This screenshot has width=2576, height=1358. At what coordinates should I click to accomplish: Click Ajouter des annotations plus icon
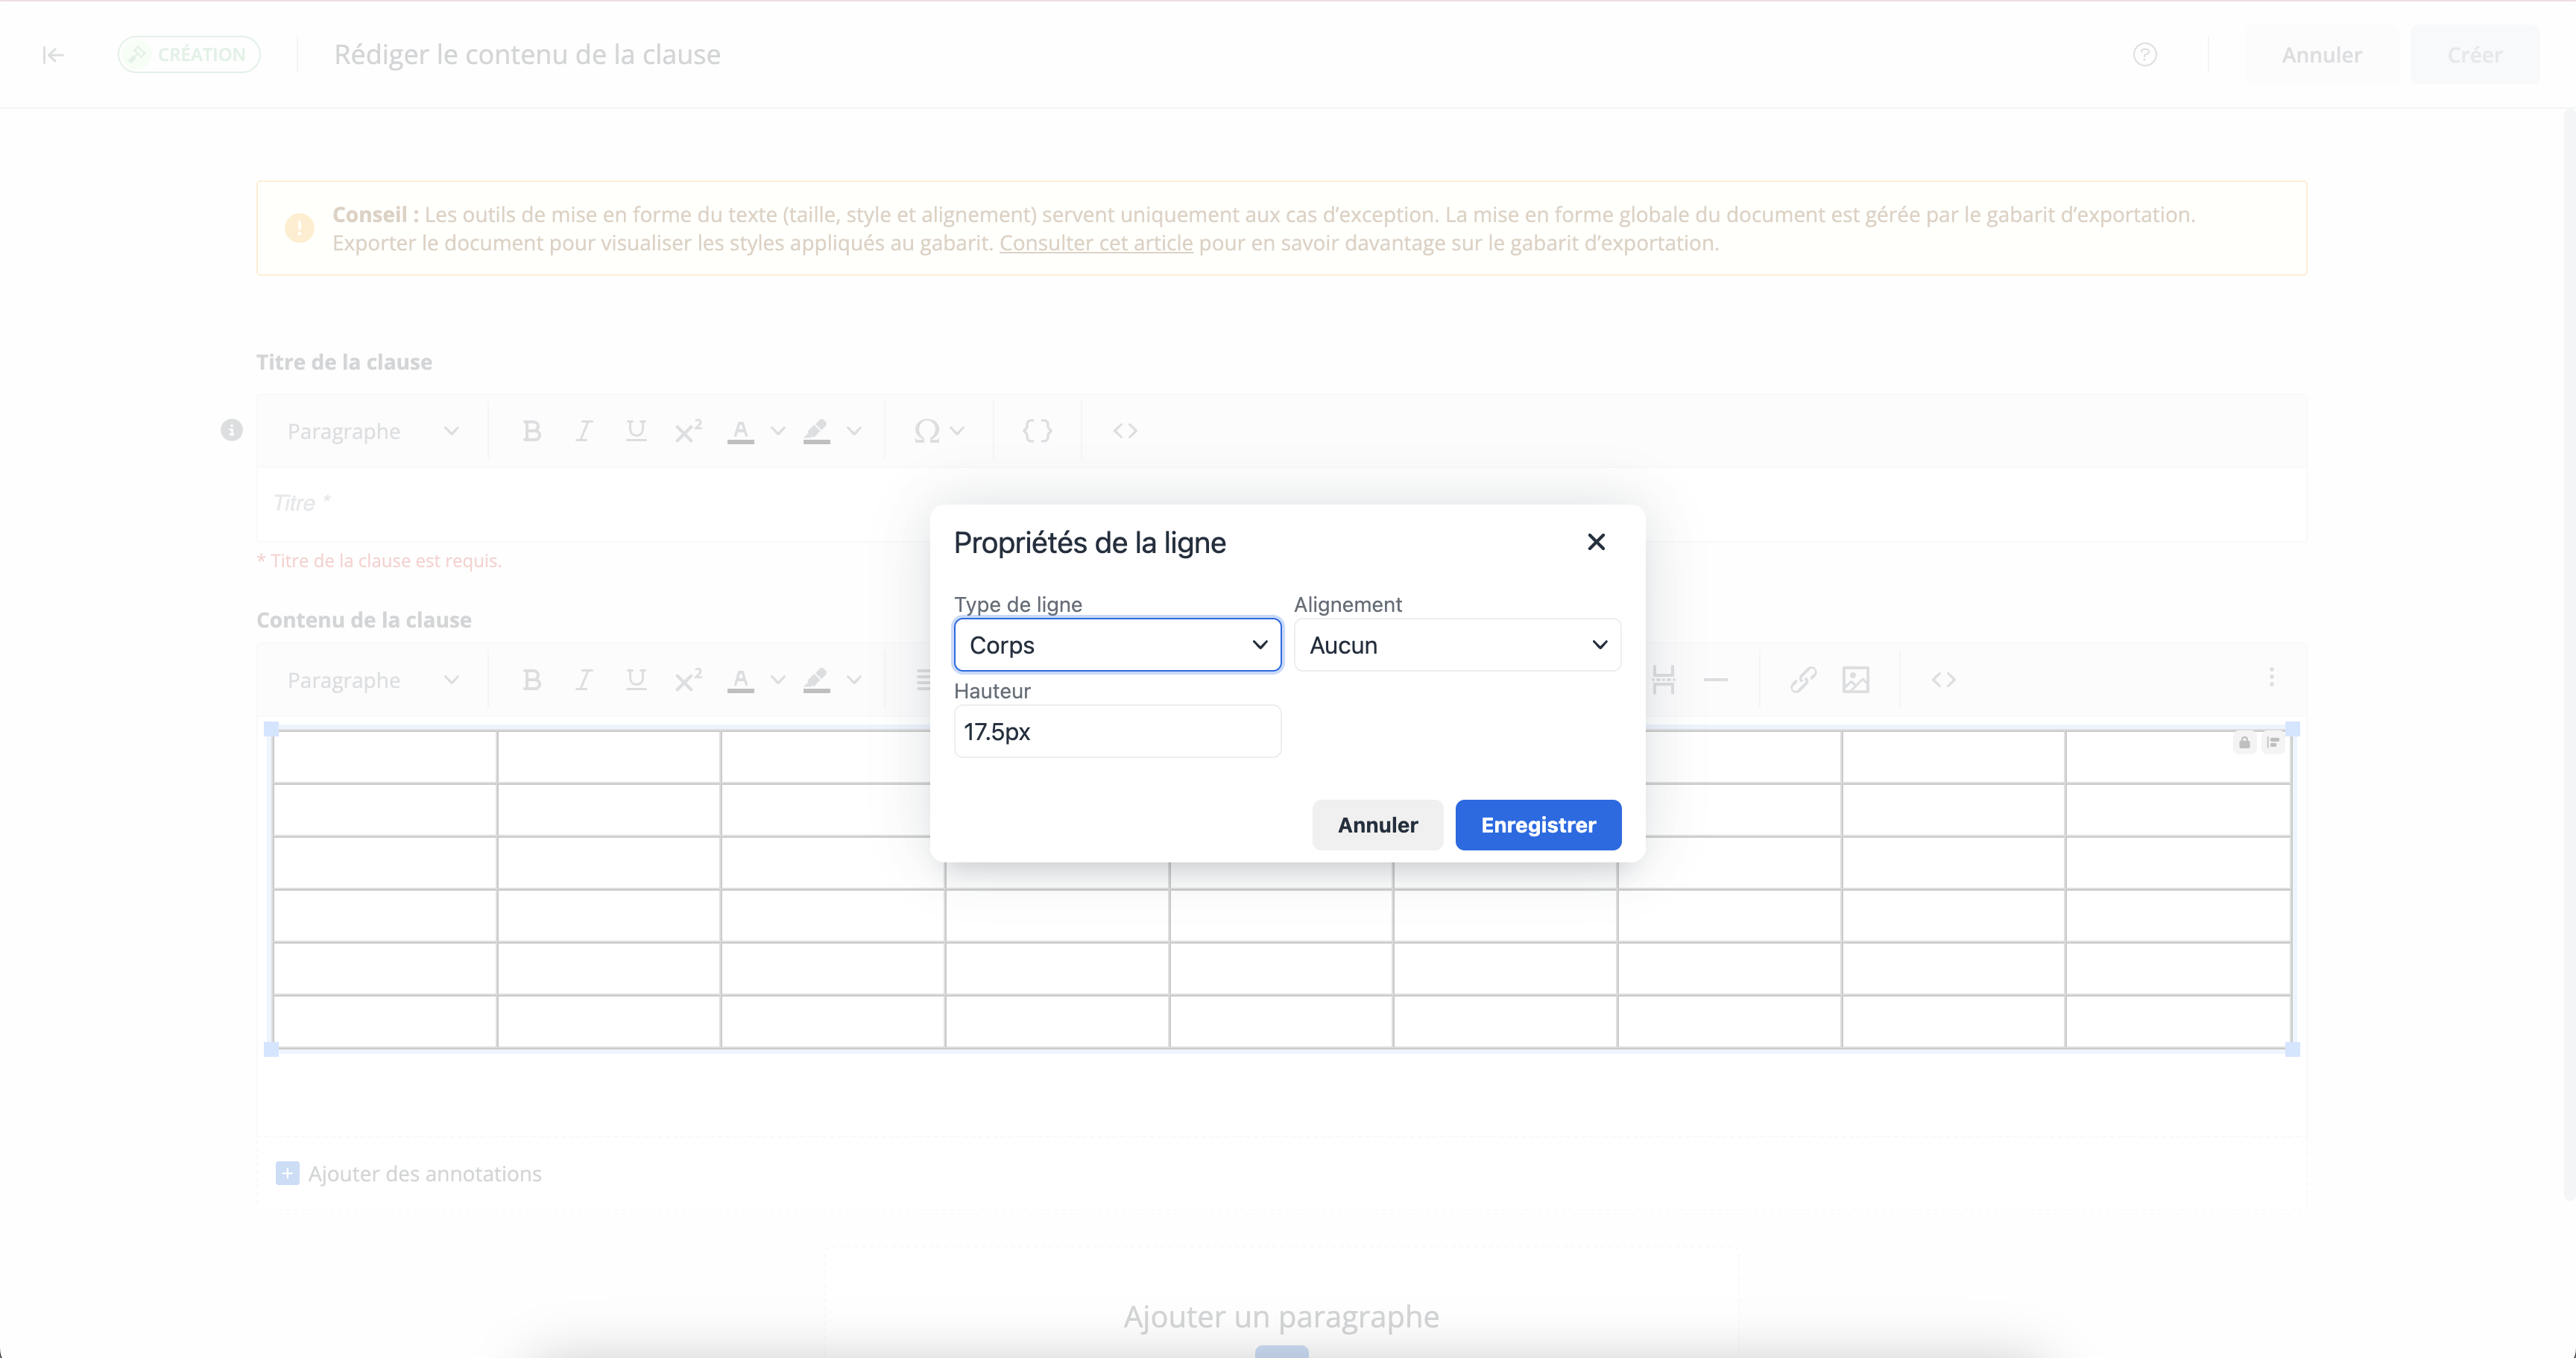point(287,1173)
